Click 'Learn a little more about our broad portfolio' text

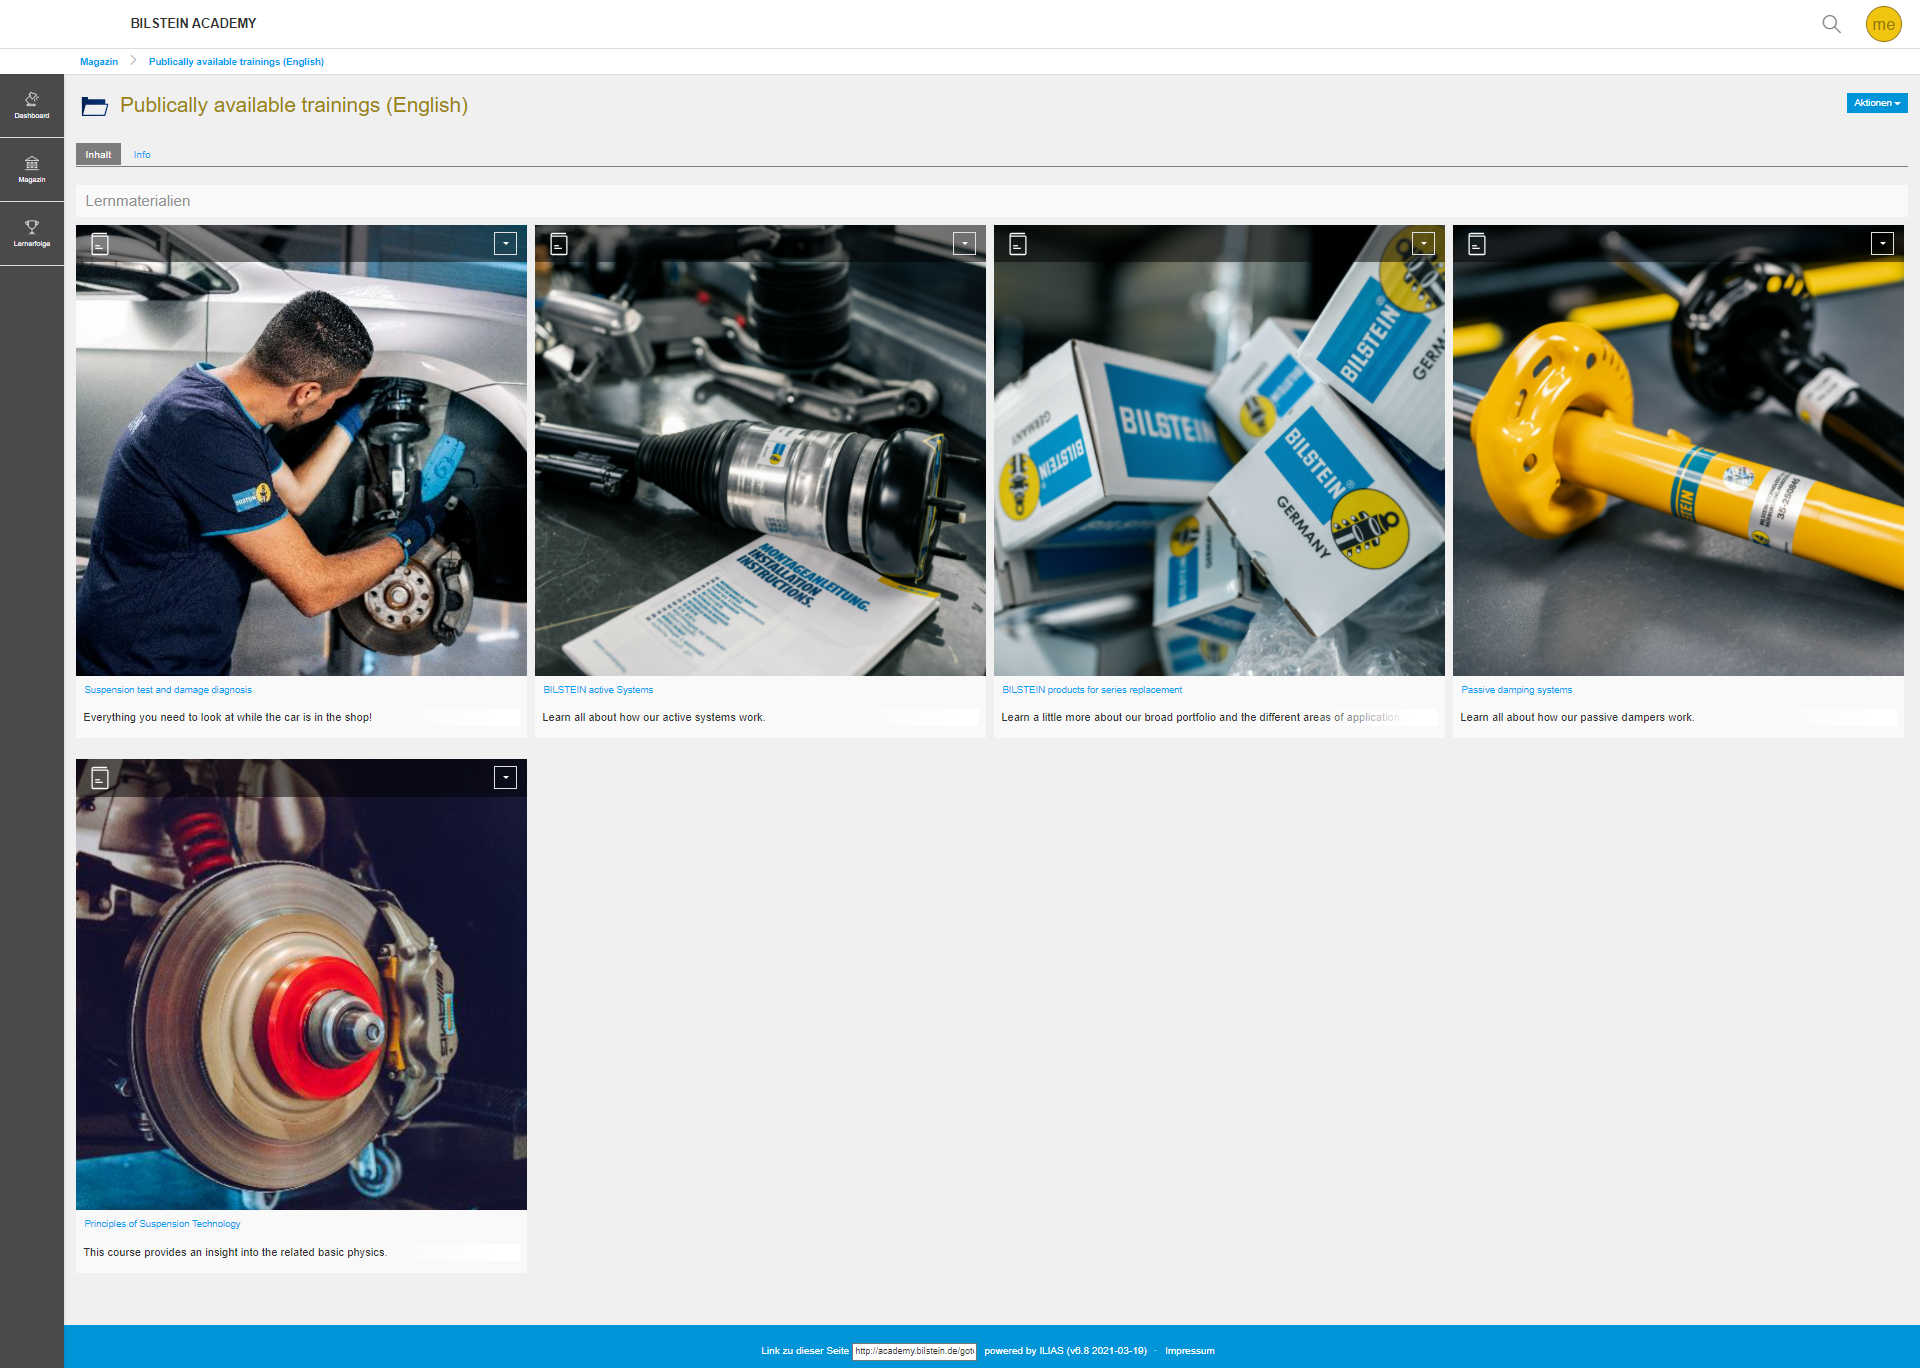pyautogui.click(x=1200, y=717)
